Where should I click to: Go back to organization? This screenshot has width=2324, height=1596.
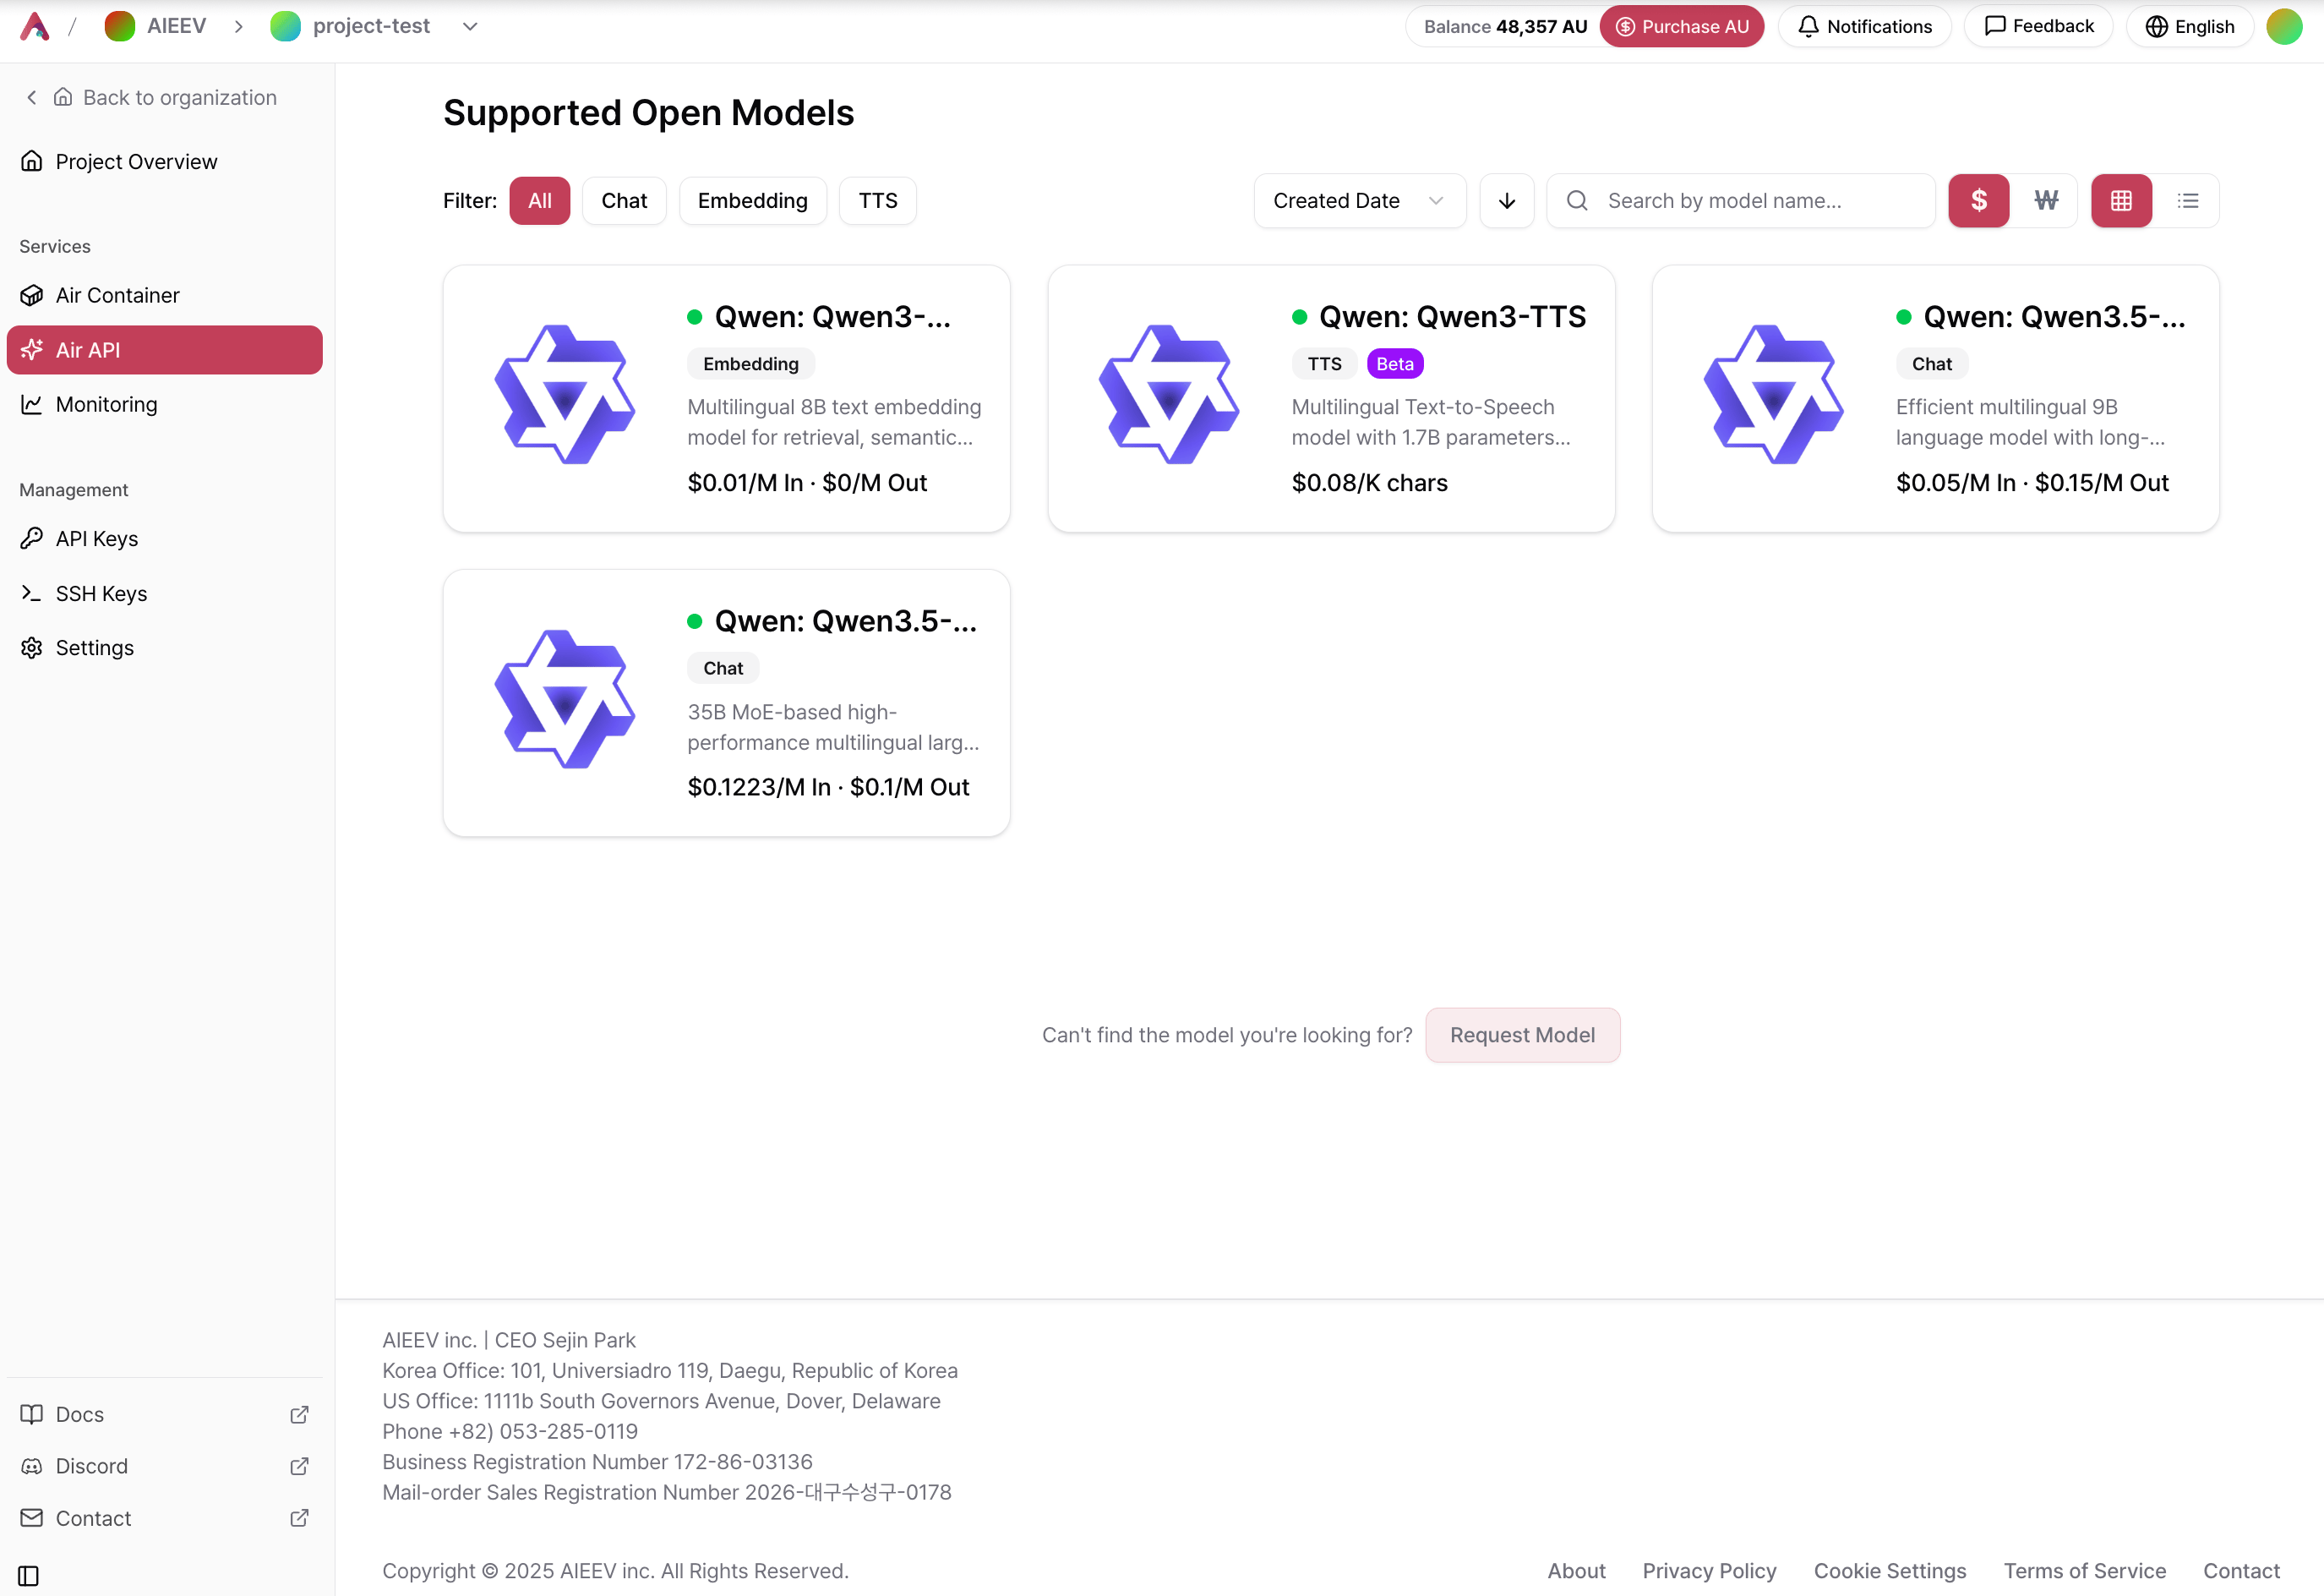click(x=150, y=97)
